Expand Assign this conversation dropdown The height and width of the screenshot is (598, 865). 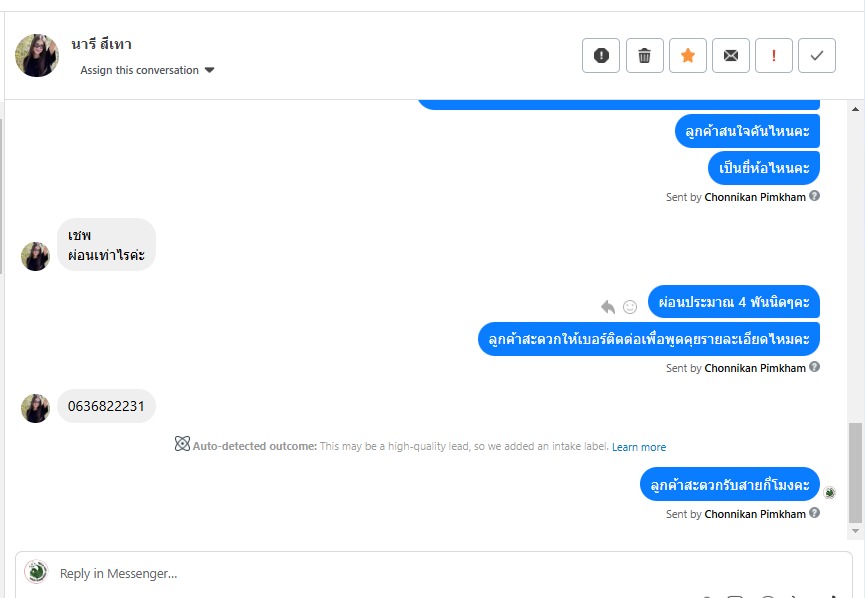(x=148, y=70)
